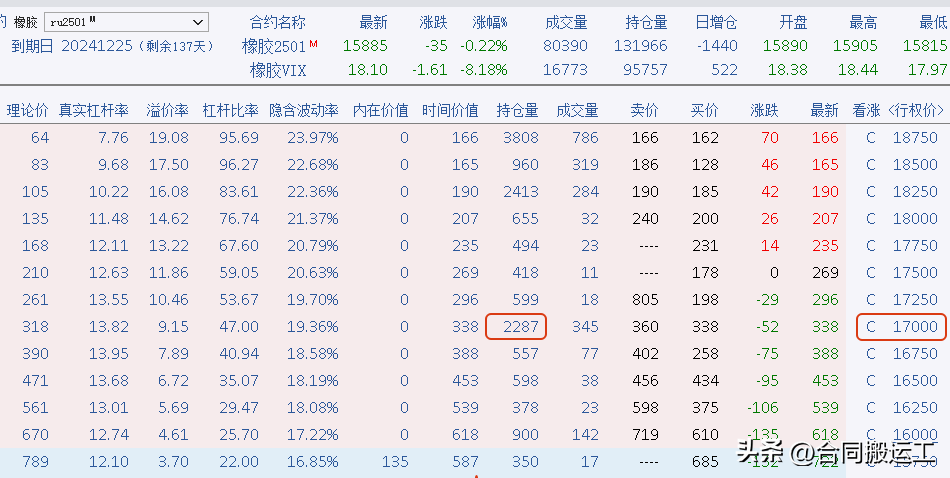Sort by 理论价 column header
950x478 pixels.
click(x=27, y=110)
